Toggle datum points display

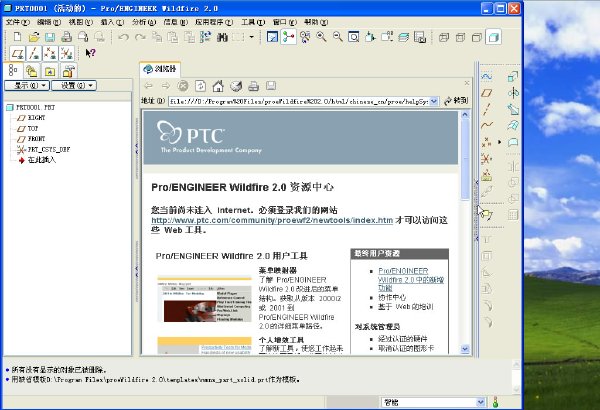[x=50, y=54]
